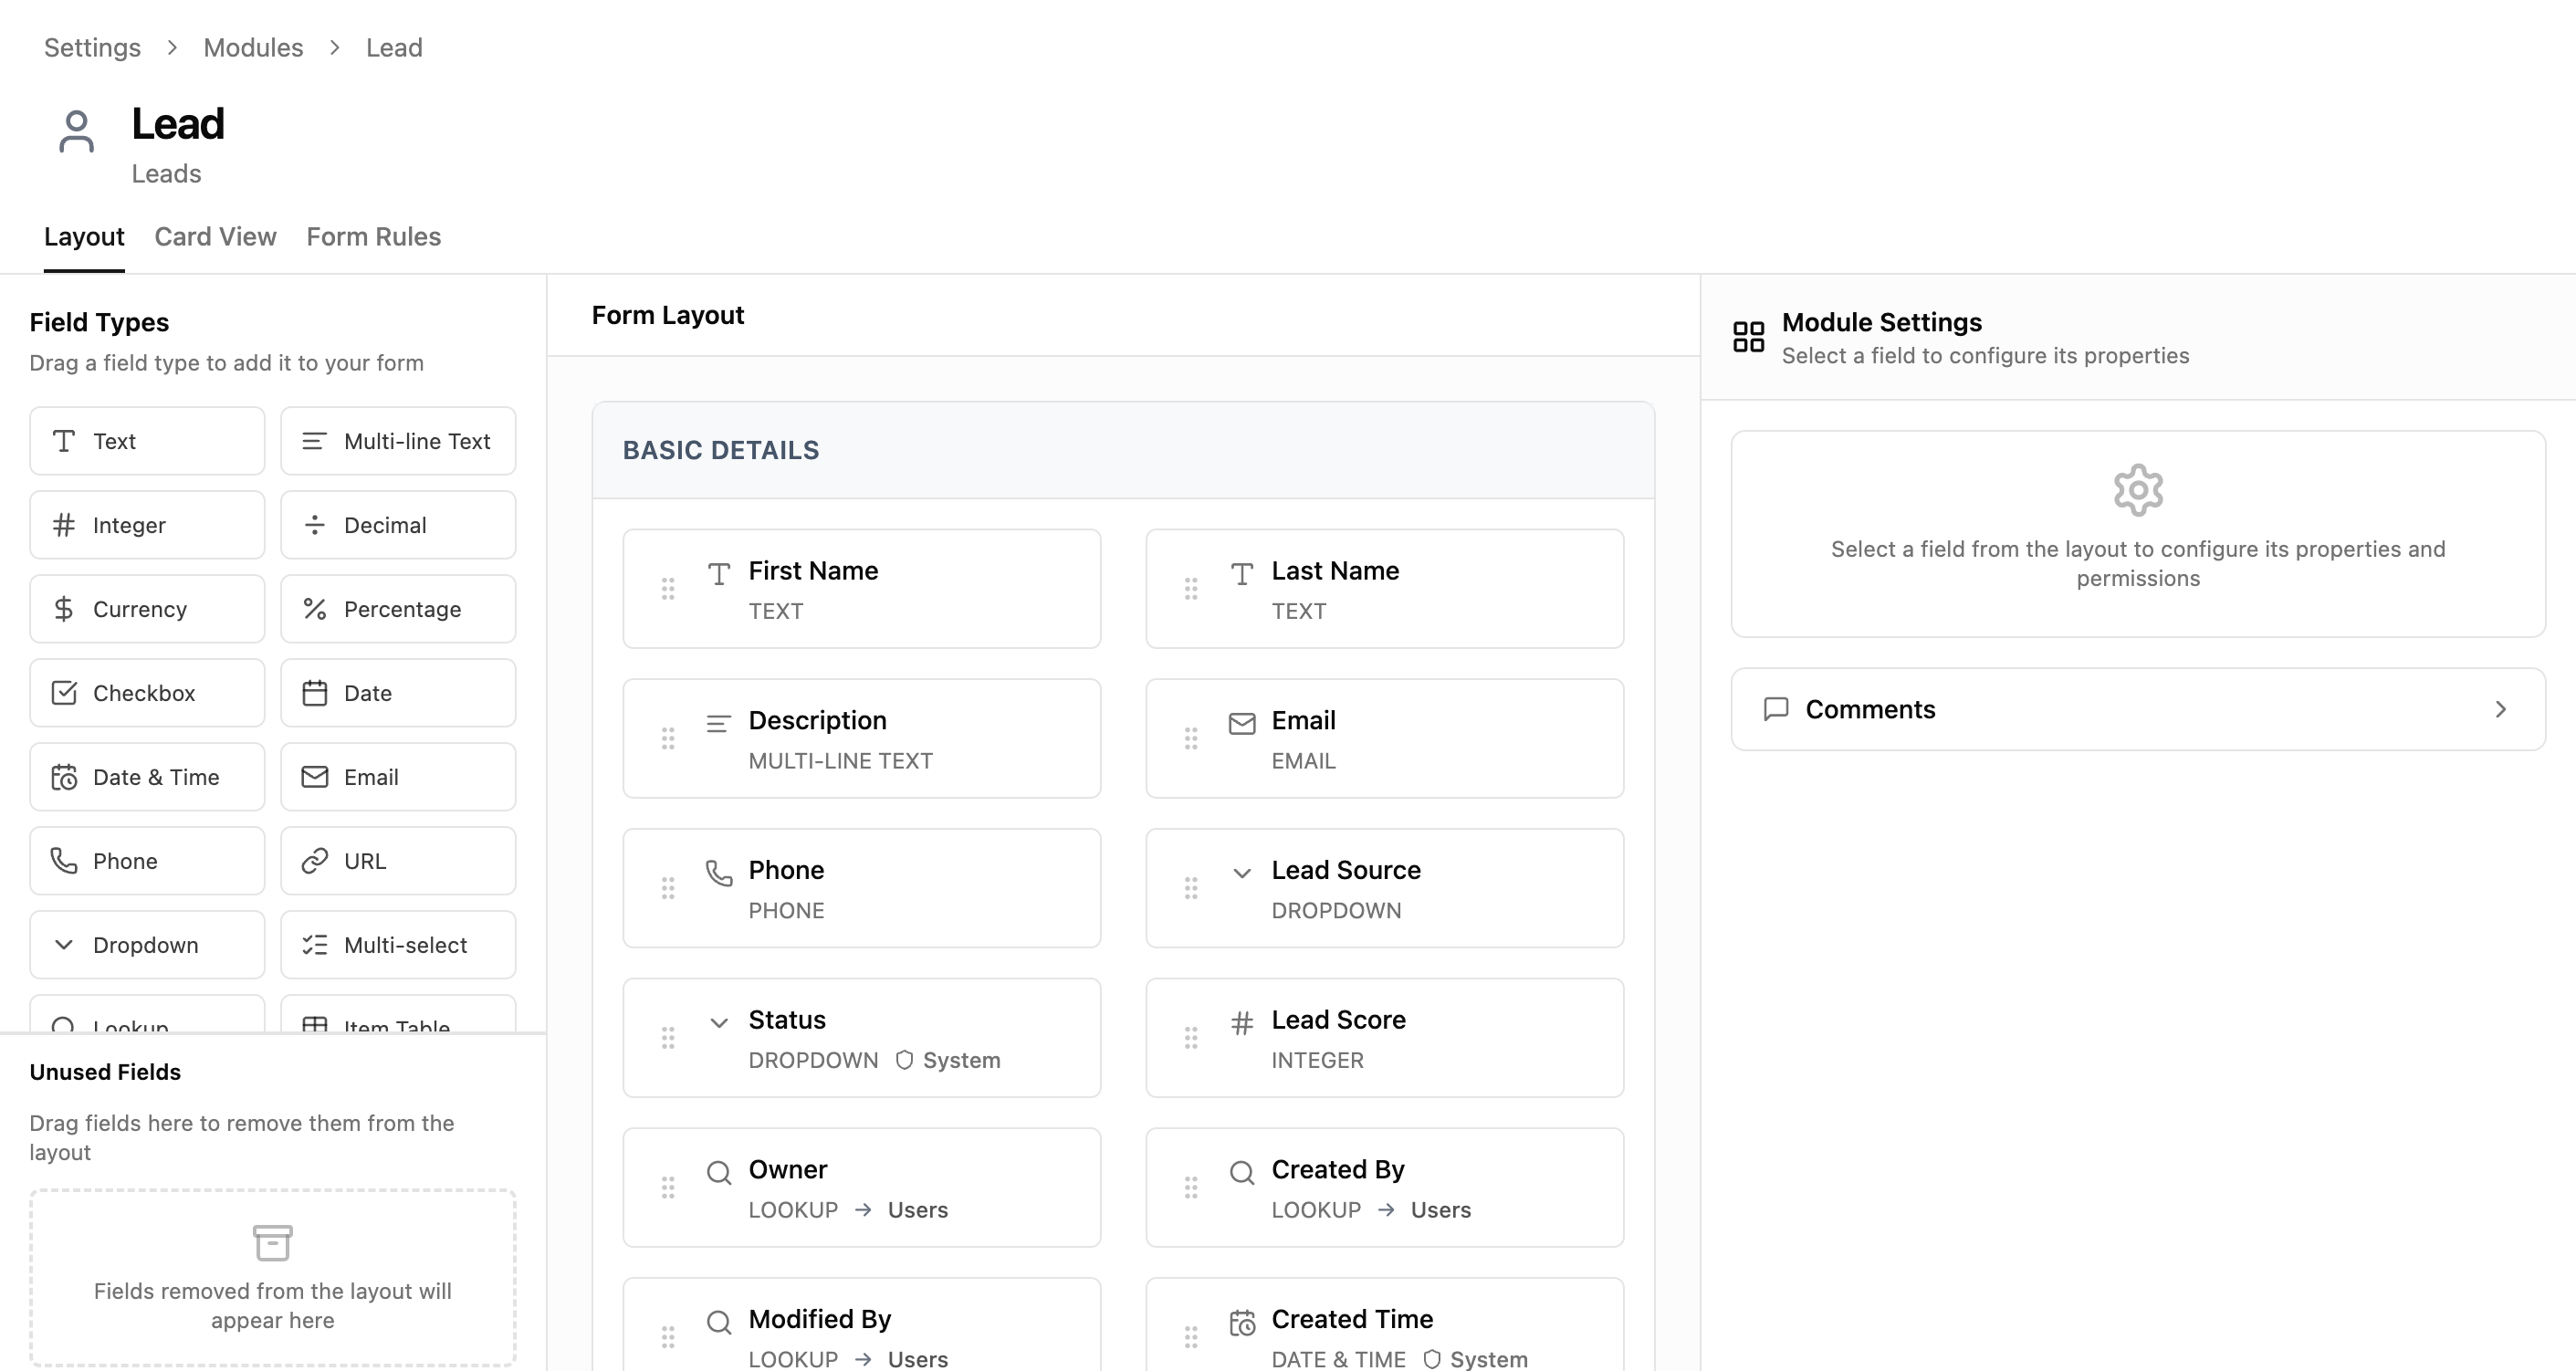Pick the URL field type
Viewport: 2576px width, 1371px height.
pos(398,861)
